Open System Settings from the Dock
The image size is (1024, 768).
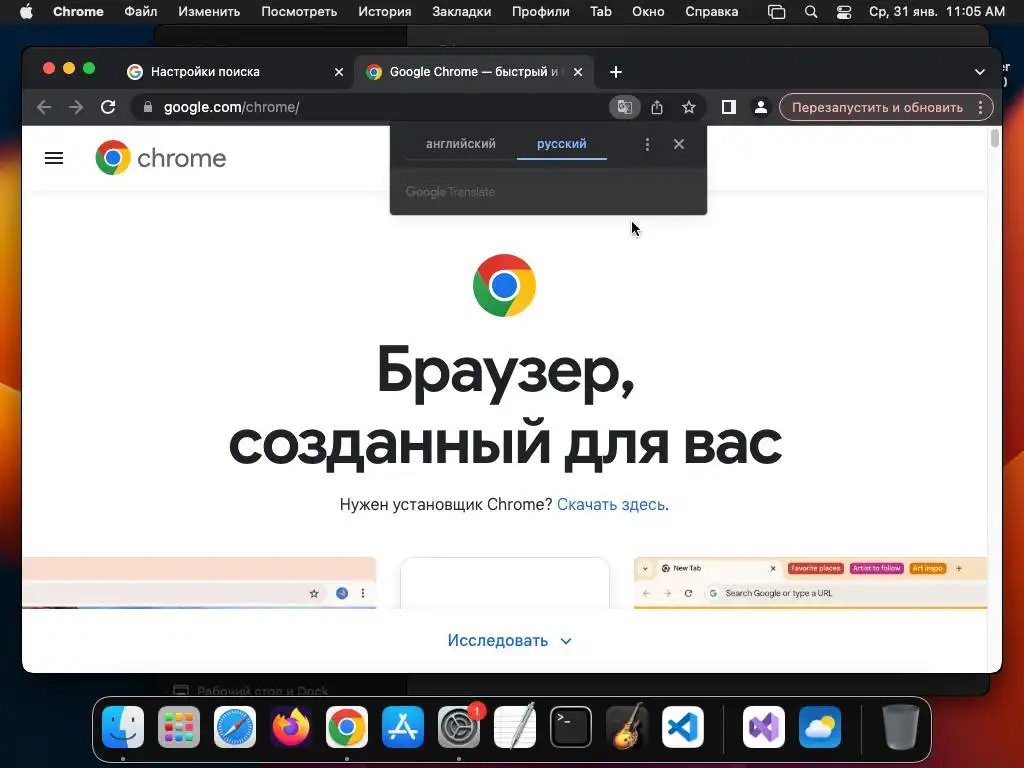tap(459, 727)
